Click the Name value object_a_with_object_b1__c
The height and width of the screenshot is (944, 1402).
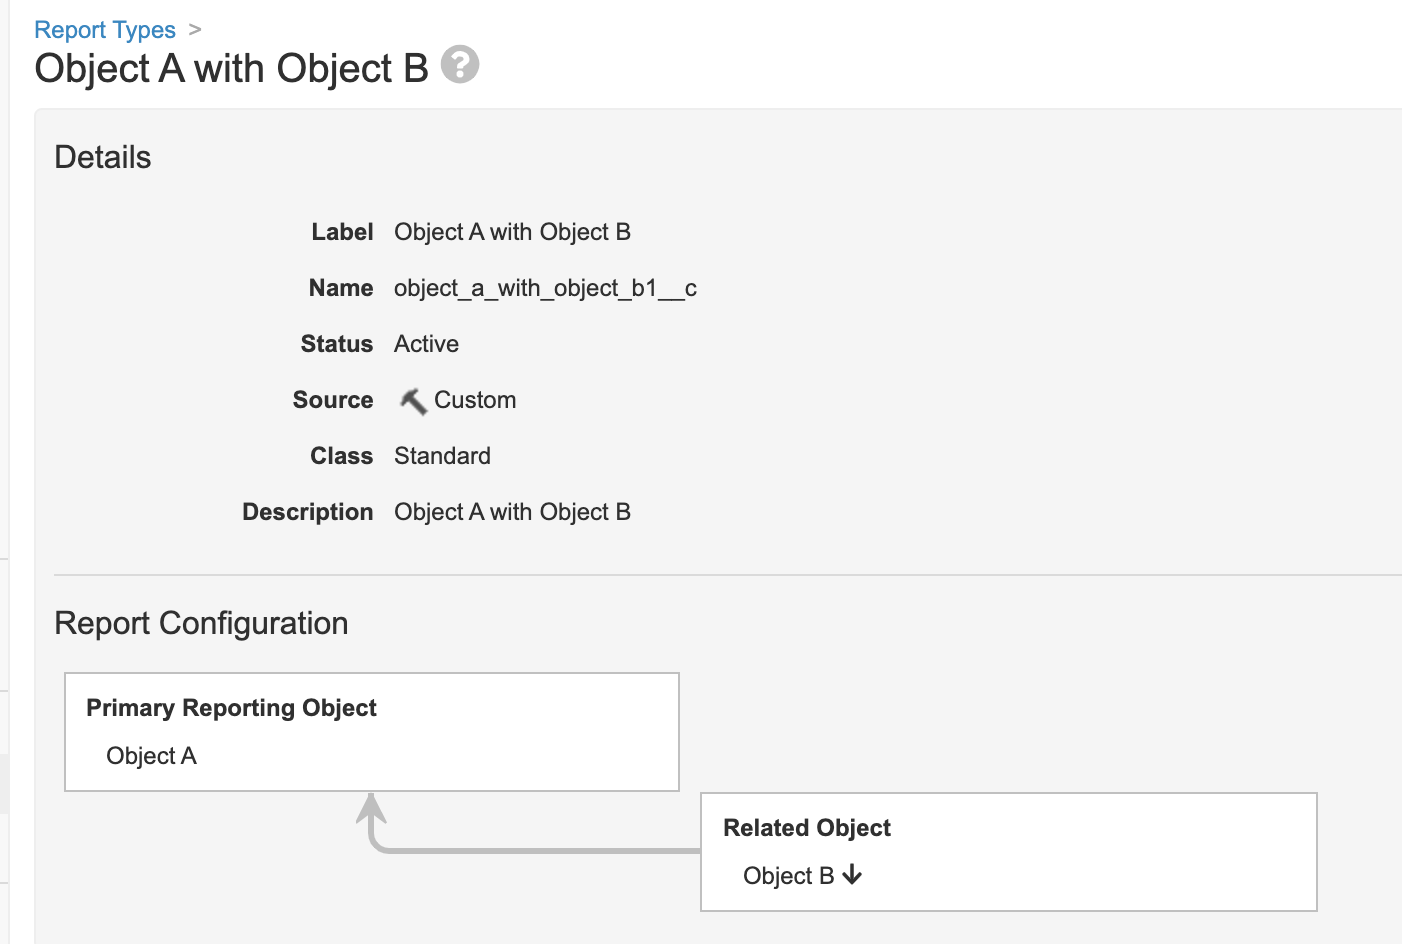545,288
